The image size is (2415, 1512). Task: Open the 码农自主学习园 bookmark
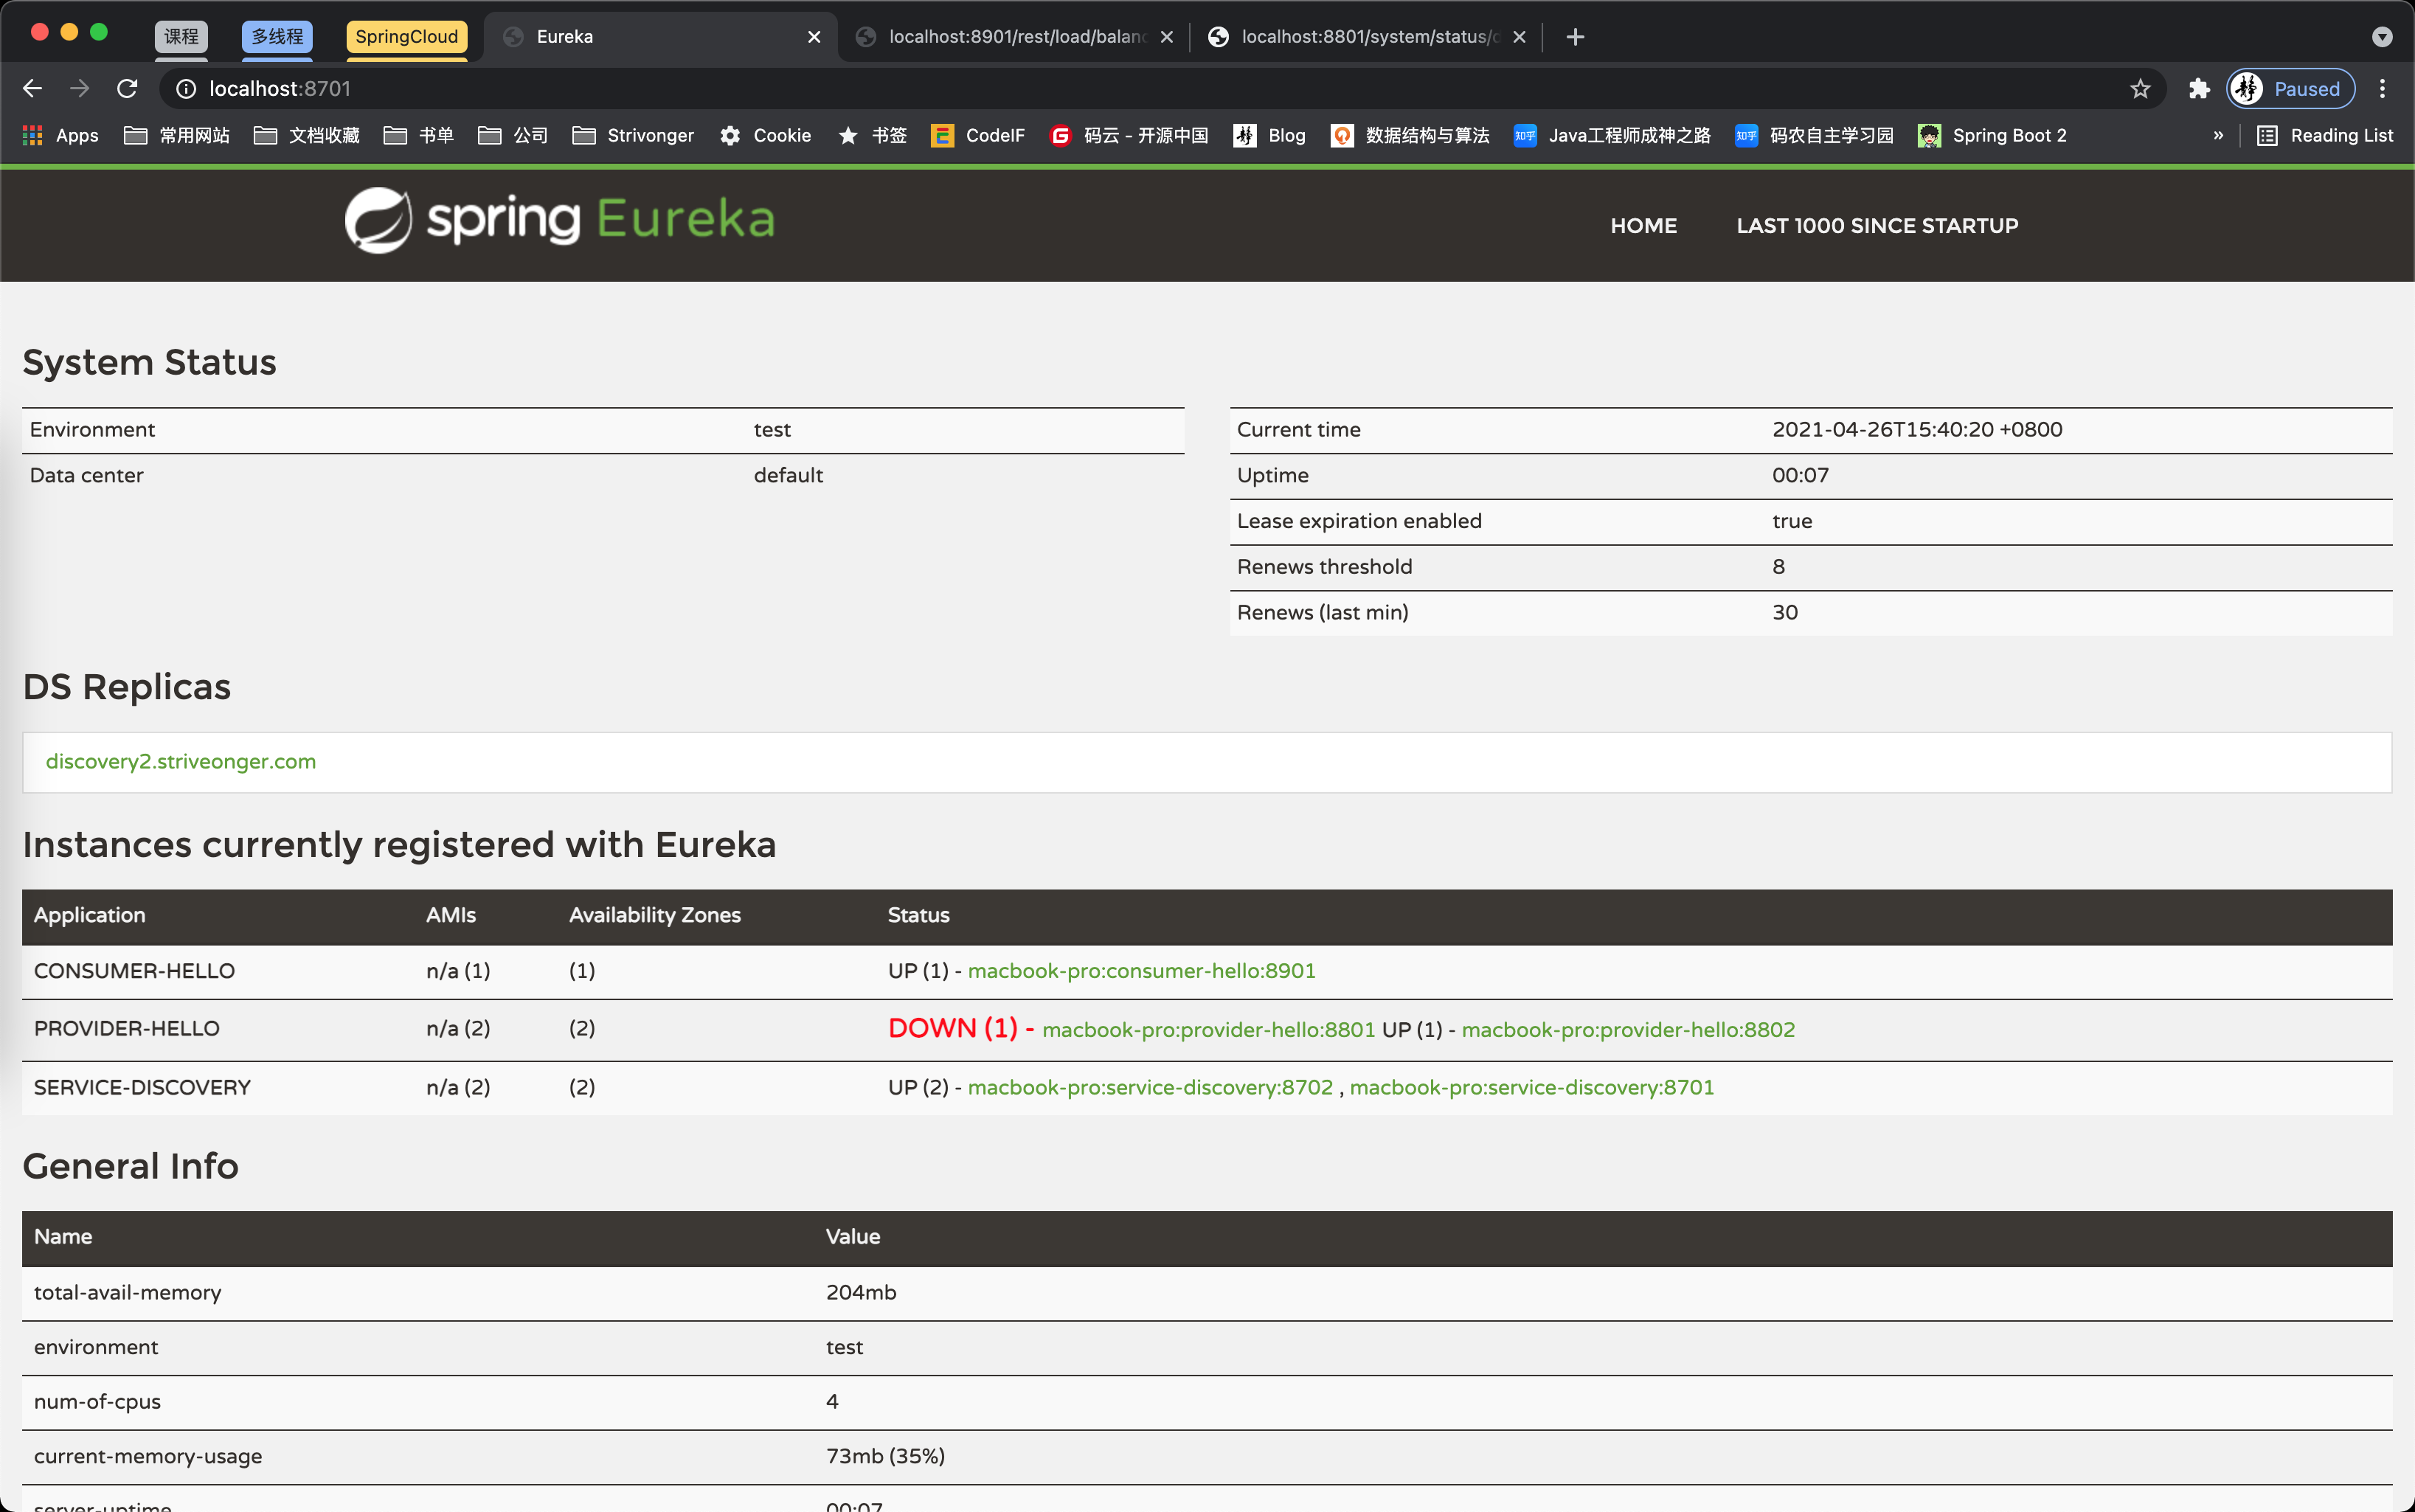tap(1814, 135)
